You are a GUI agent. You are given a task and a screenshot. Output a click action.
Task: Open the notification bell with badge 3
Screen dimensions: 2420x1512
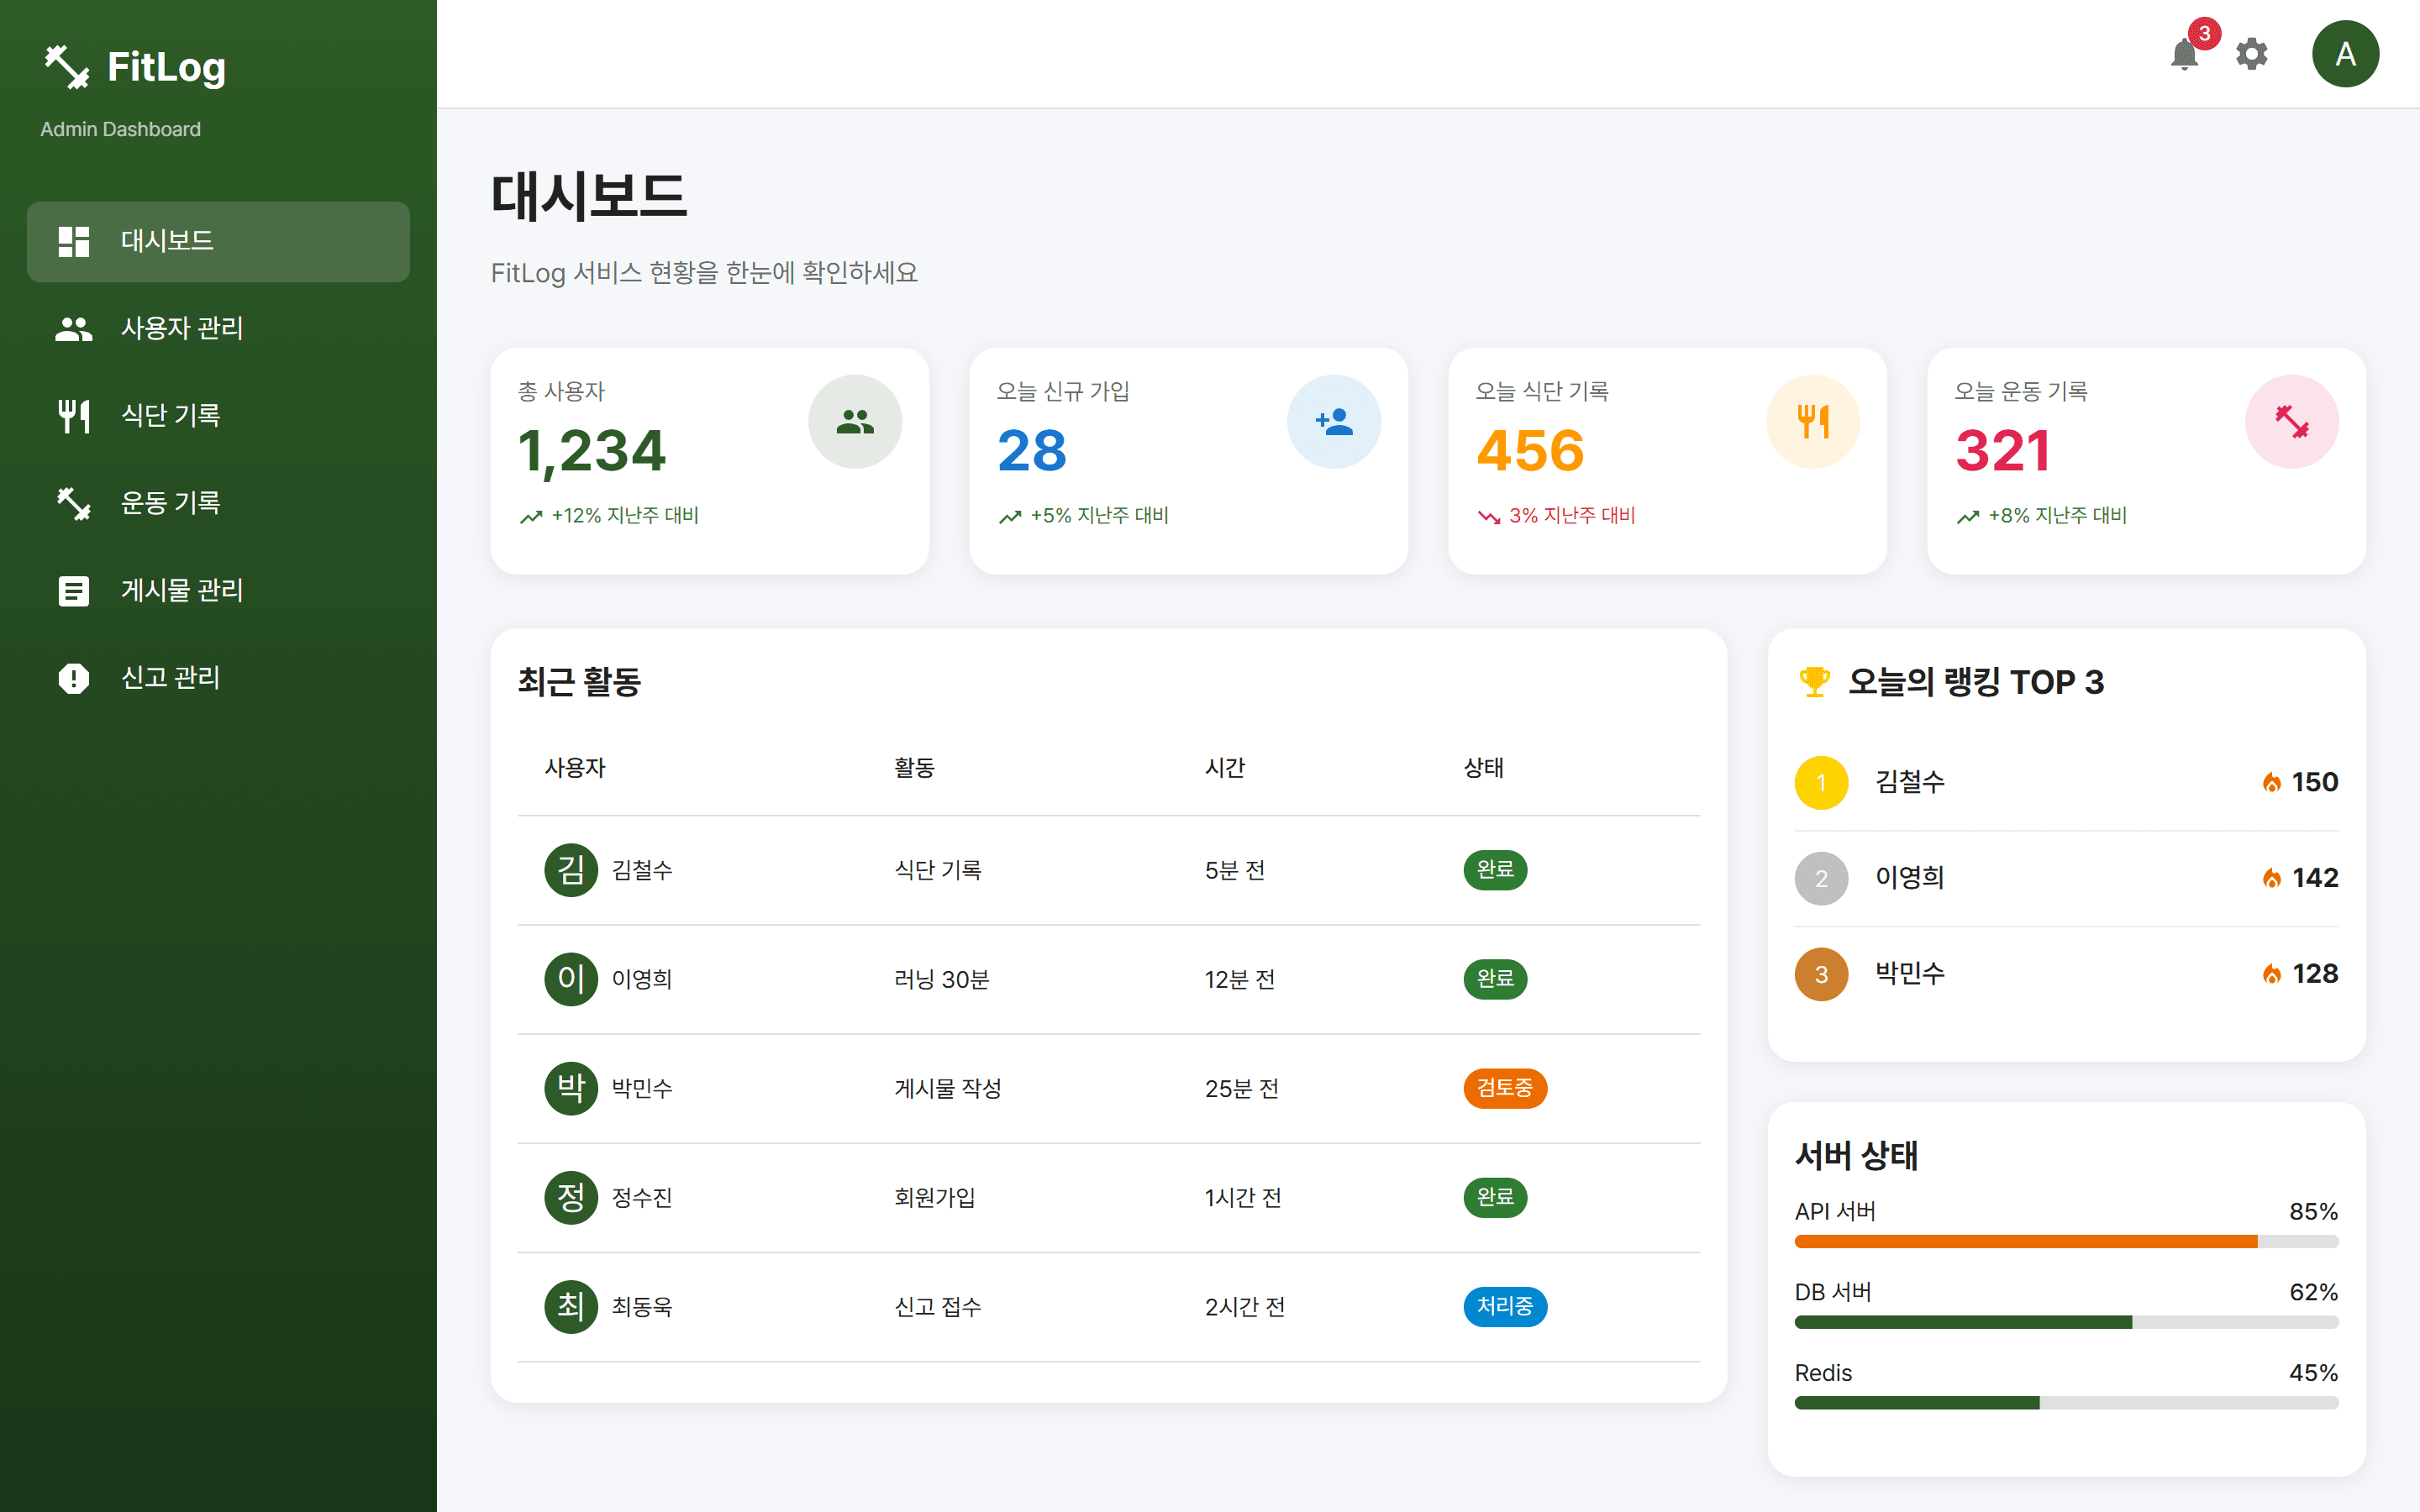[2186, 56]
